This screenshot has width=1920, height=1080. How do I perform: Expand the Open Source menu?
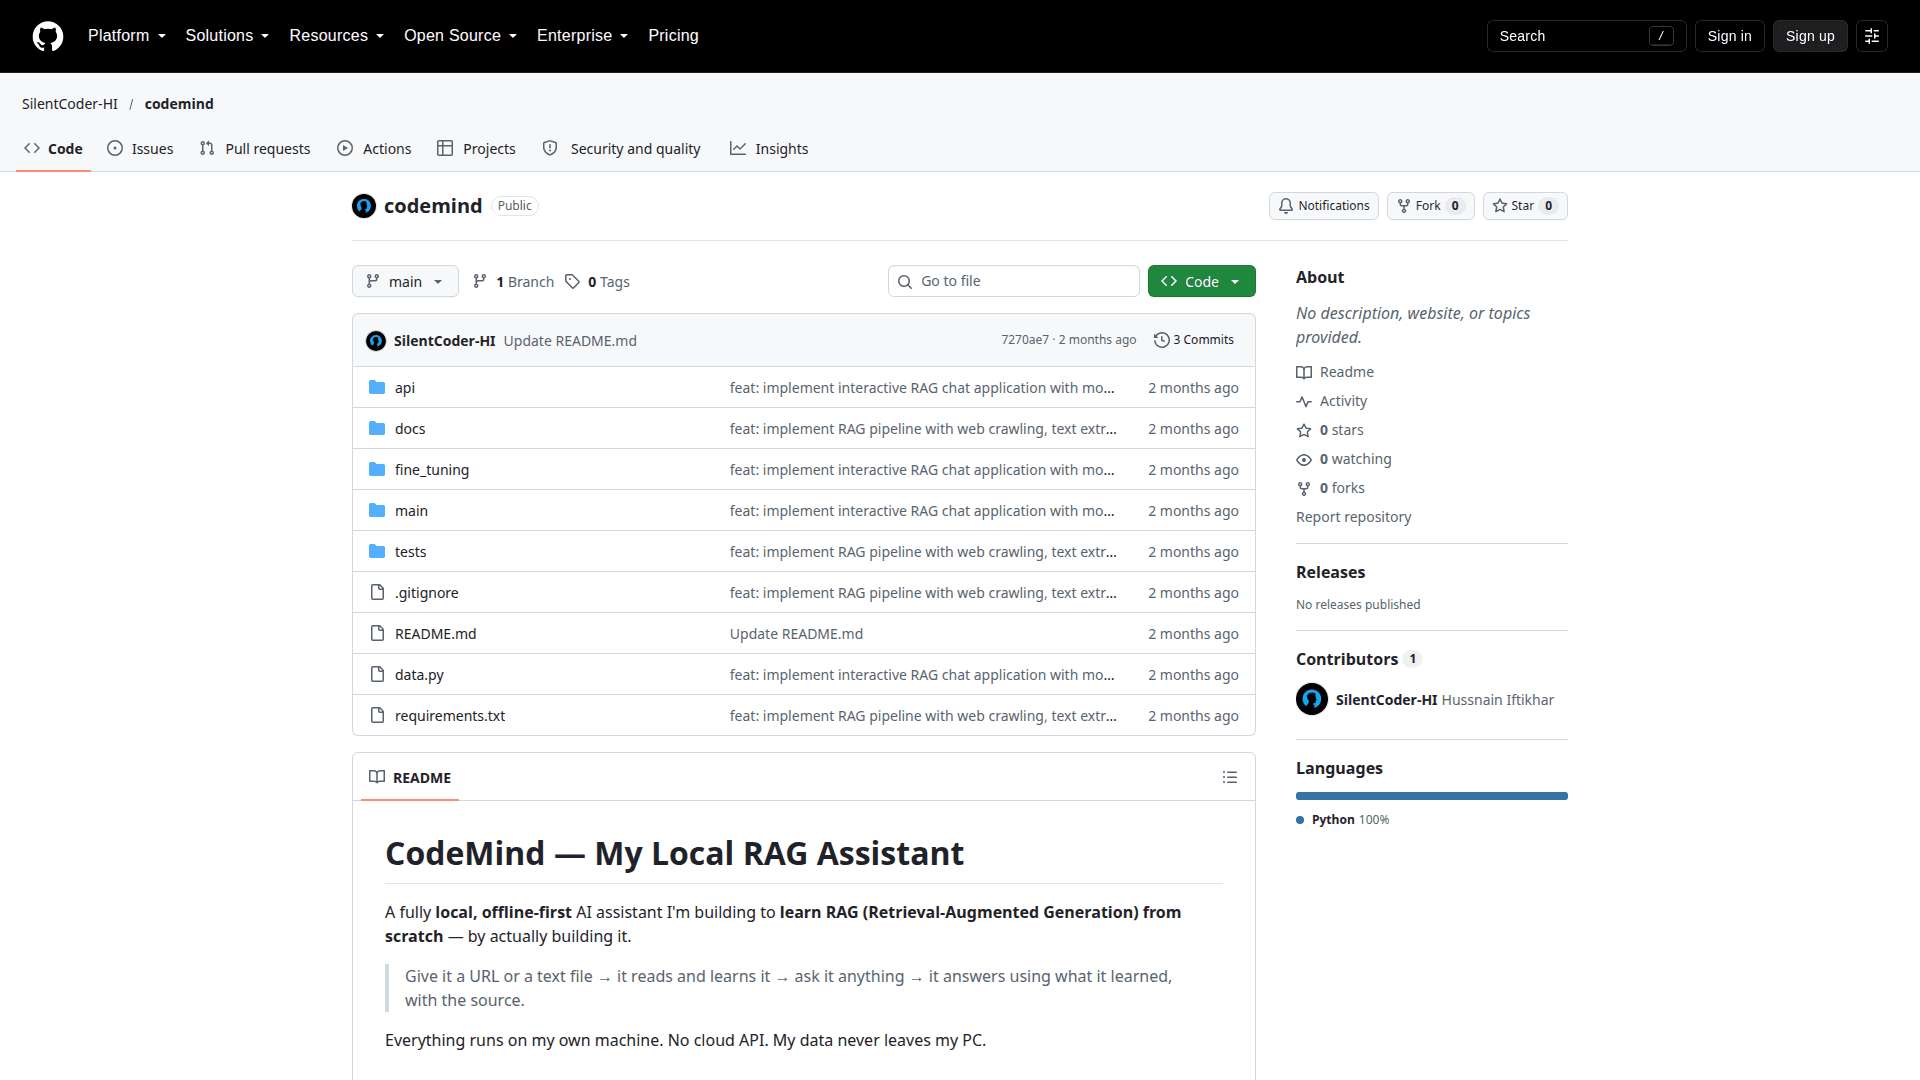click(x=461, y=36)
